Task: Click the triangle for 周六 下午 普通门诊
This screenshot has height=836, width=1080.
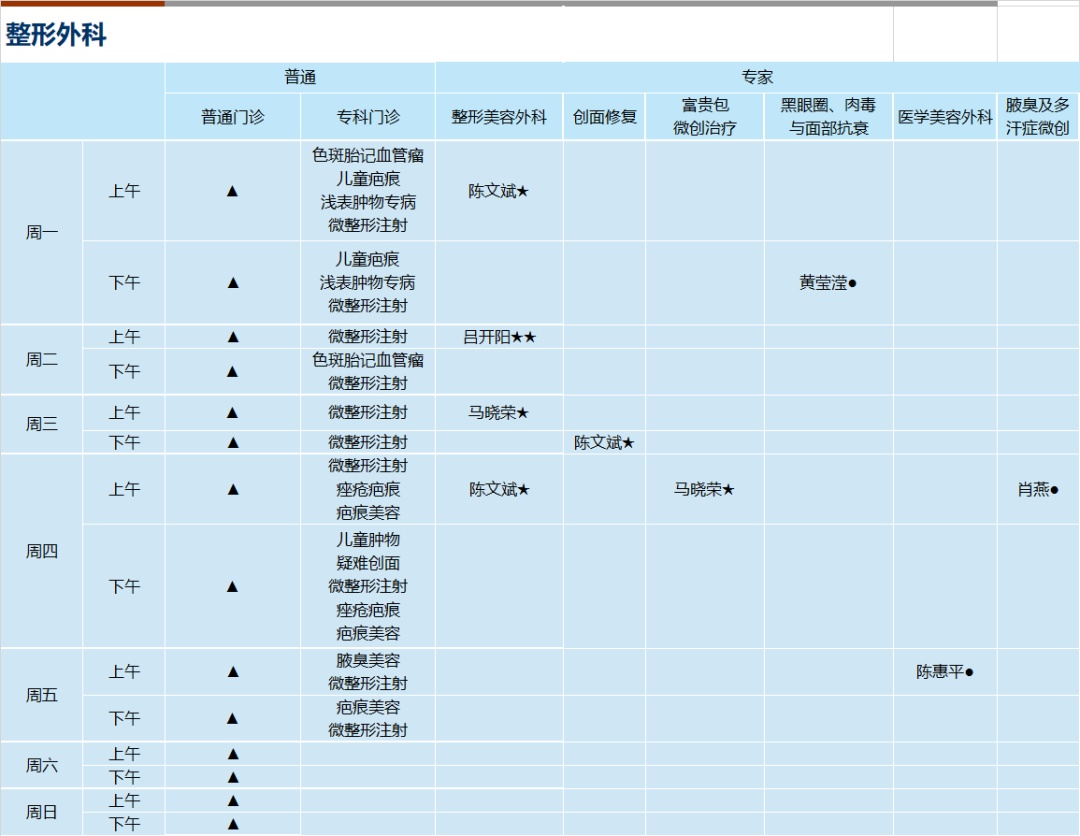Action: (x=233, y=777)
